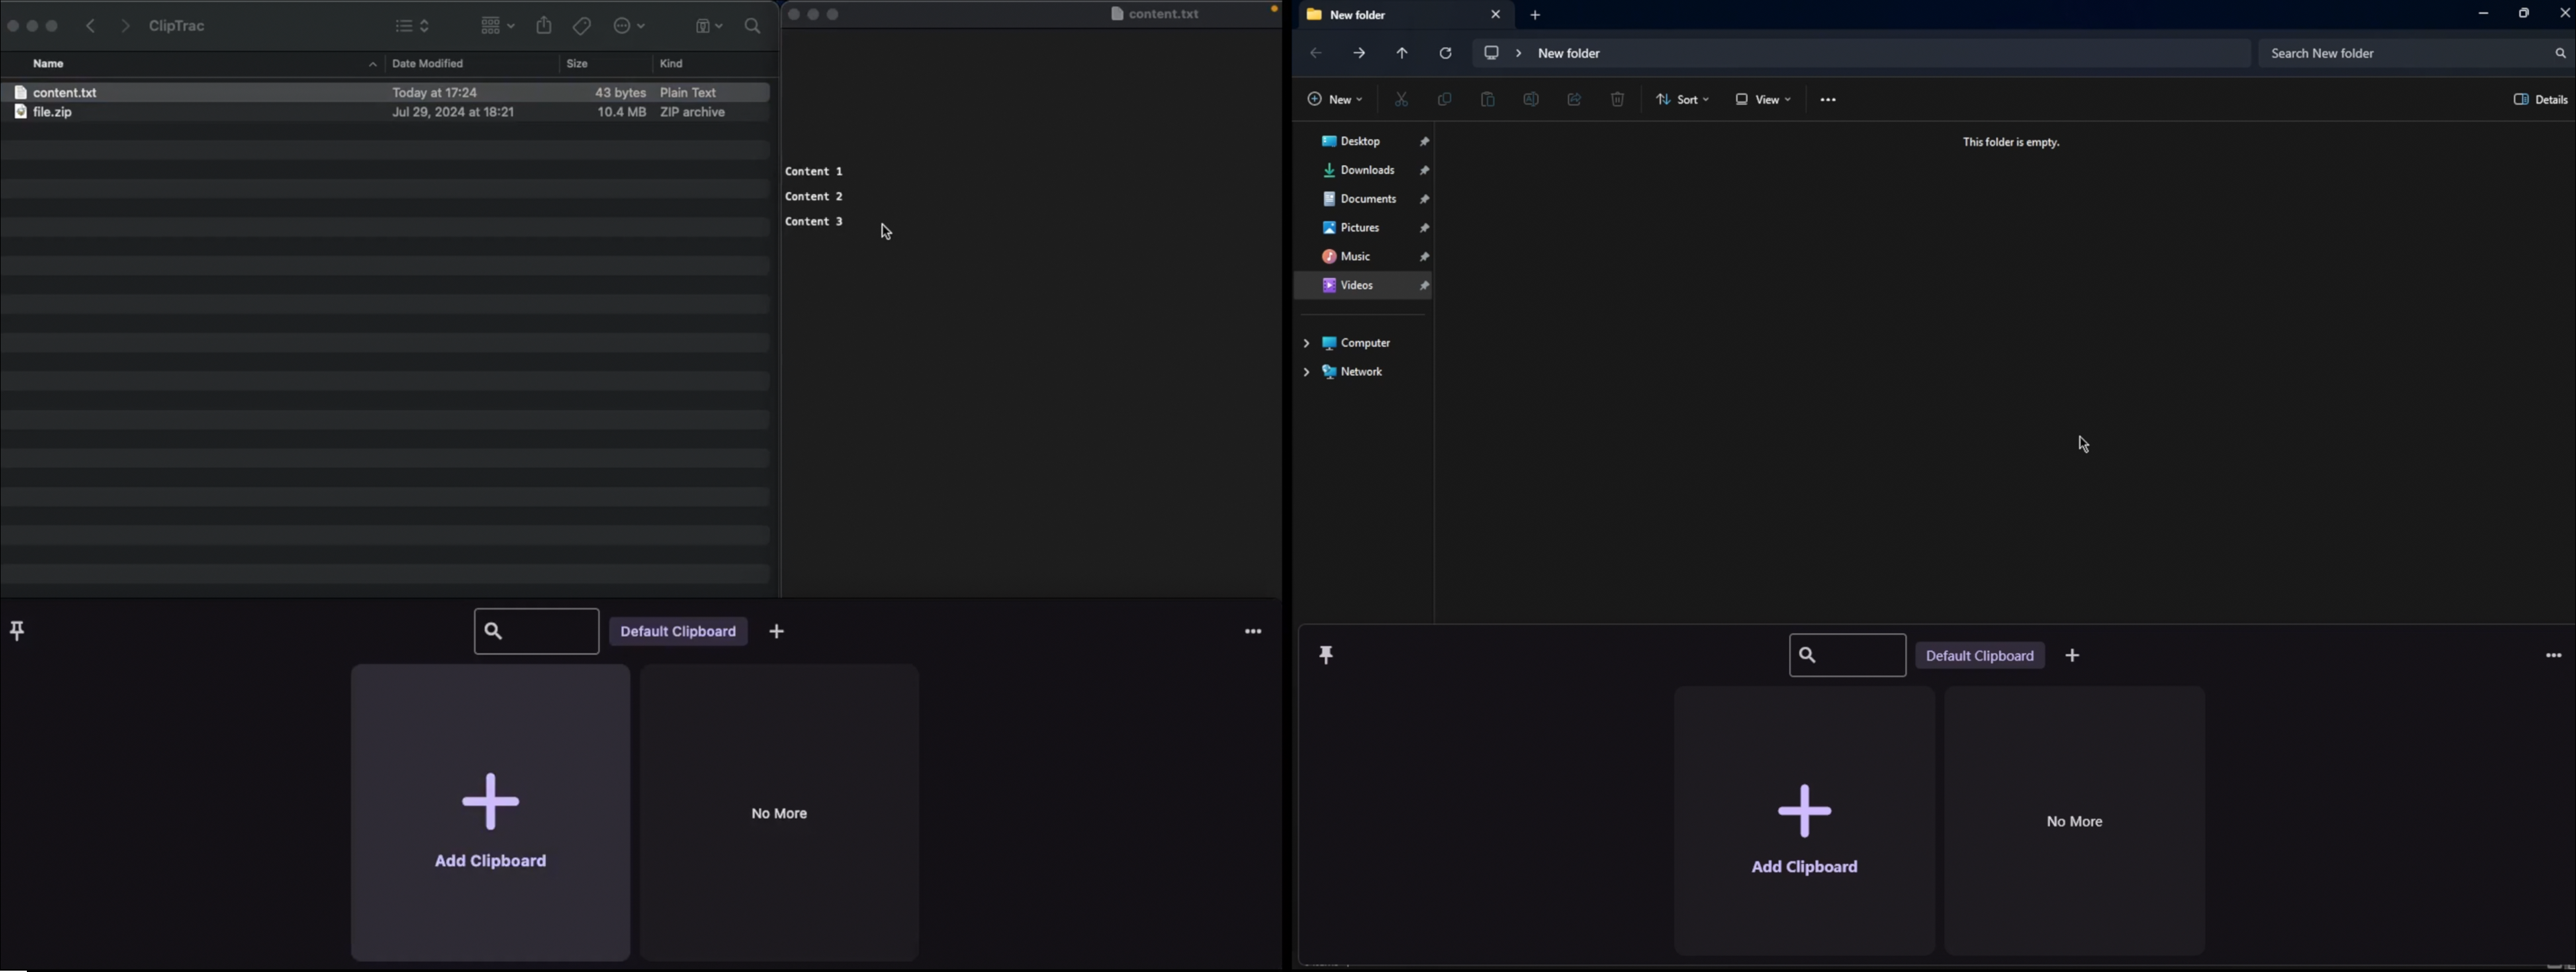Select the content.txt file row

point(385,92)
